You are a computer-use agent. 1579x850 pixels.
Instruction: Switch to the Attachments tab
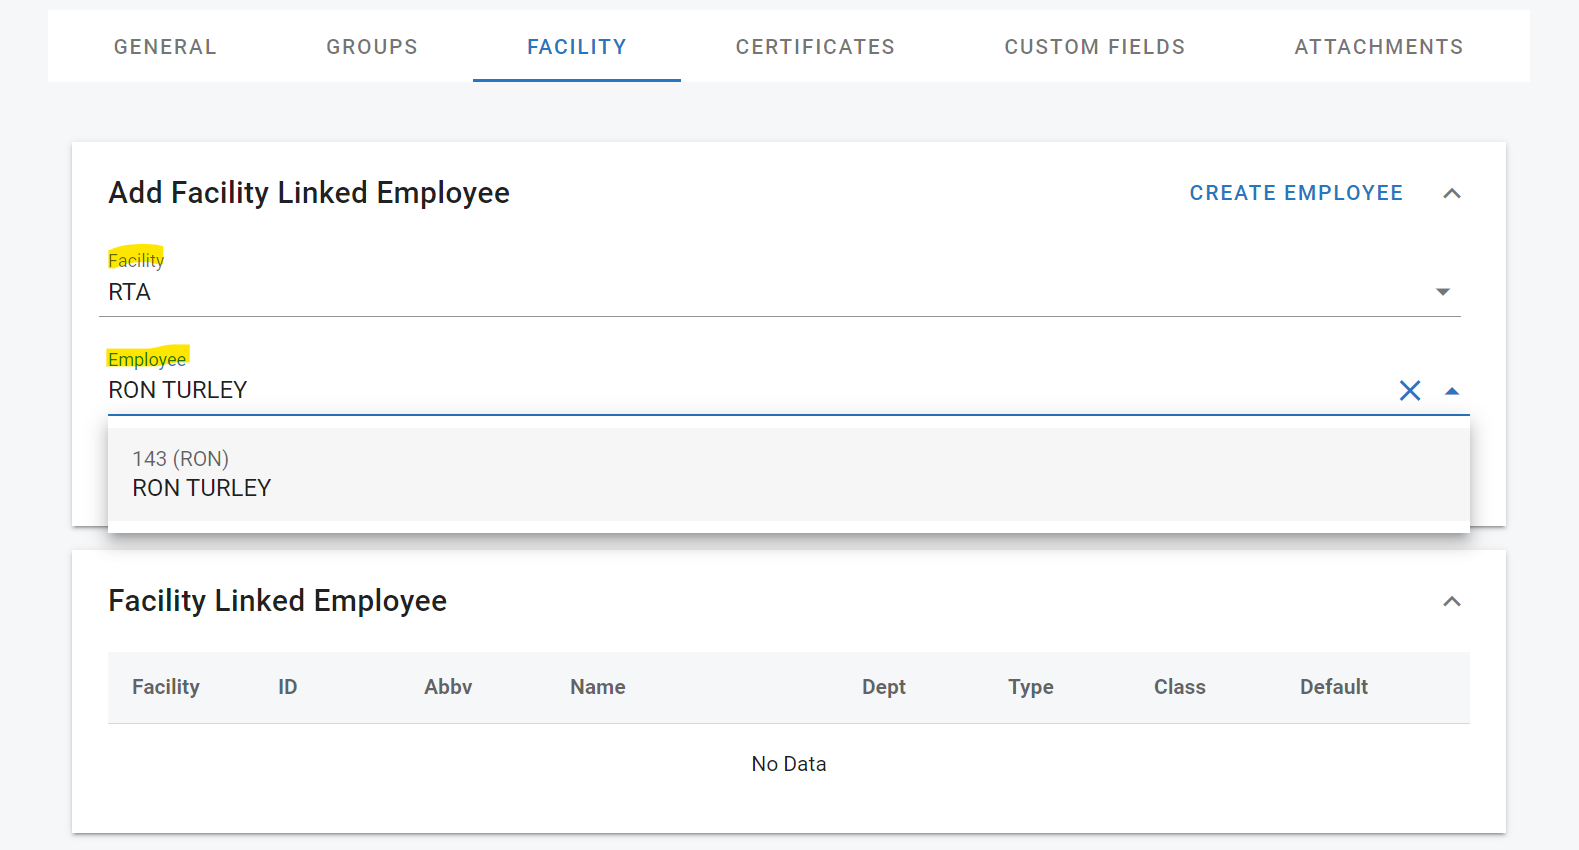(x=1378, y=47)
